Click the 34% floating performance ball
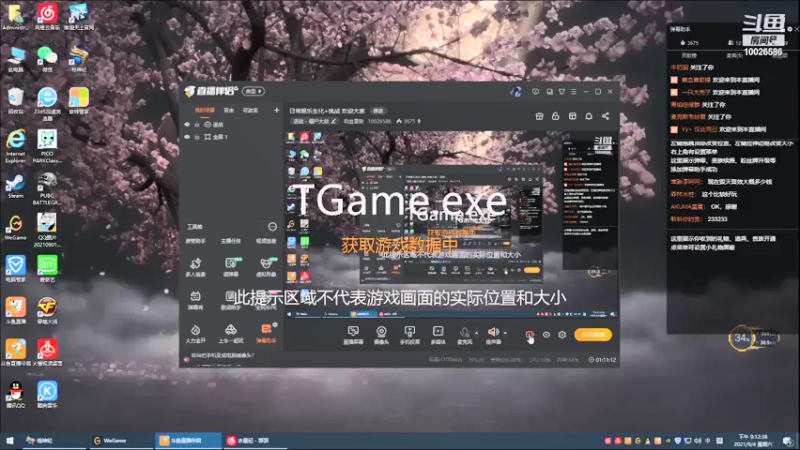Viewport: 800px width, 450px height. (741, 338)
